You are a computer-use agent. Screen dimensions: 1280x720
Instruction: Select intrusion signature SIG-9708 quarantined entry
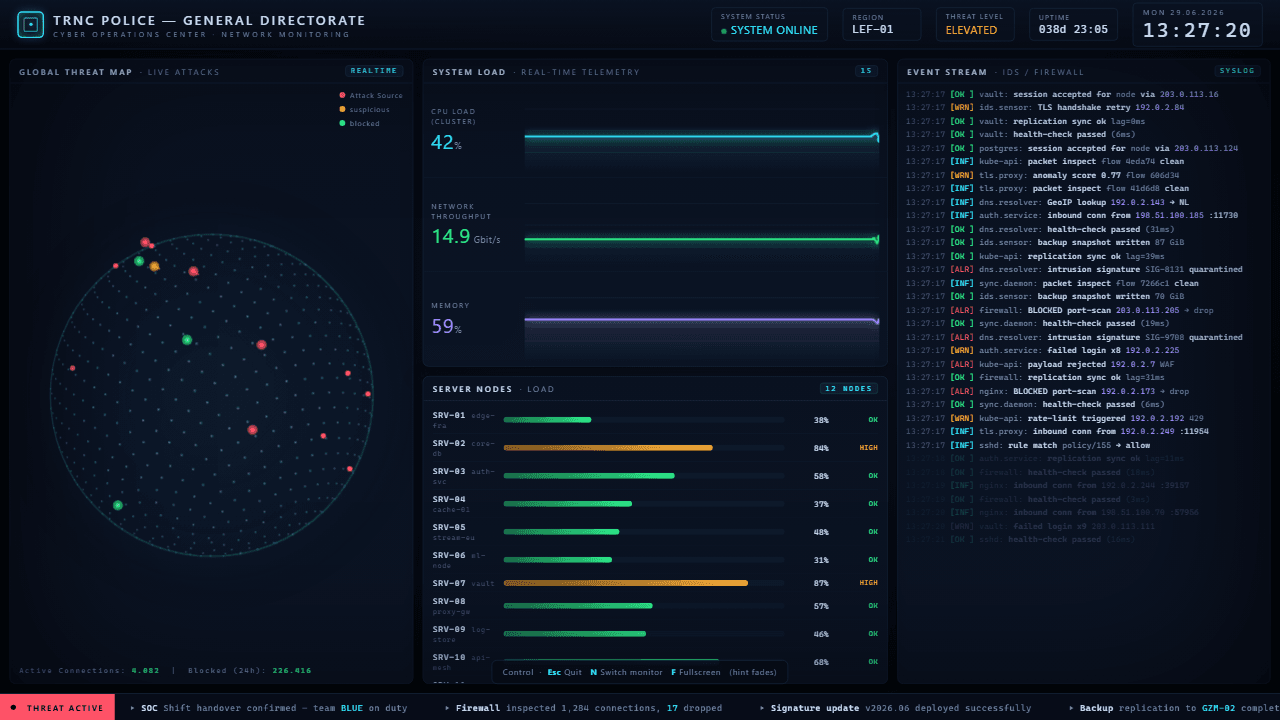point(1074,337)
